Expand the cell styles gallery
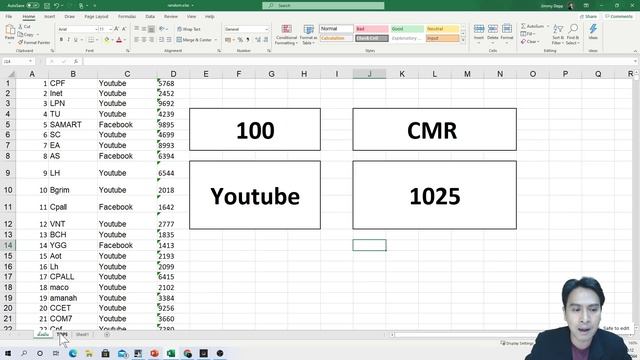The image size is (640, 360). [x=463, y=40]
